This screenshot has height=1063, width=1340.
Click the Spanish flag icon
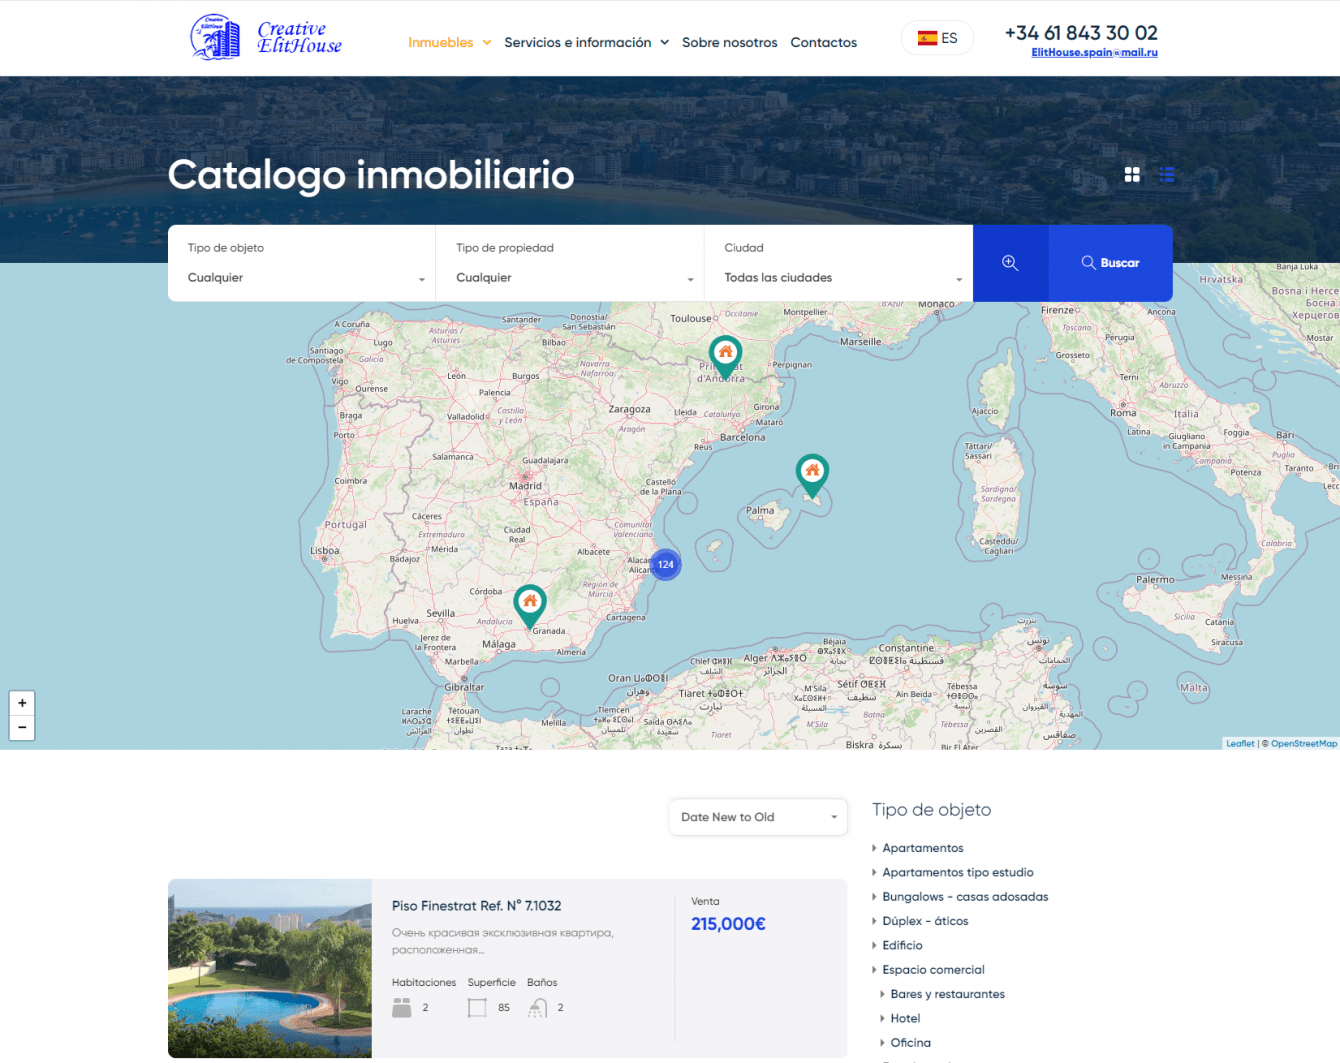[x=927, y=38]
